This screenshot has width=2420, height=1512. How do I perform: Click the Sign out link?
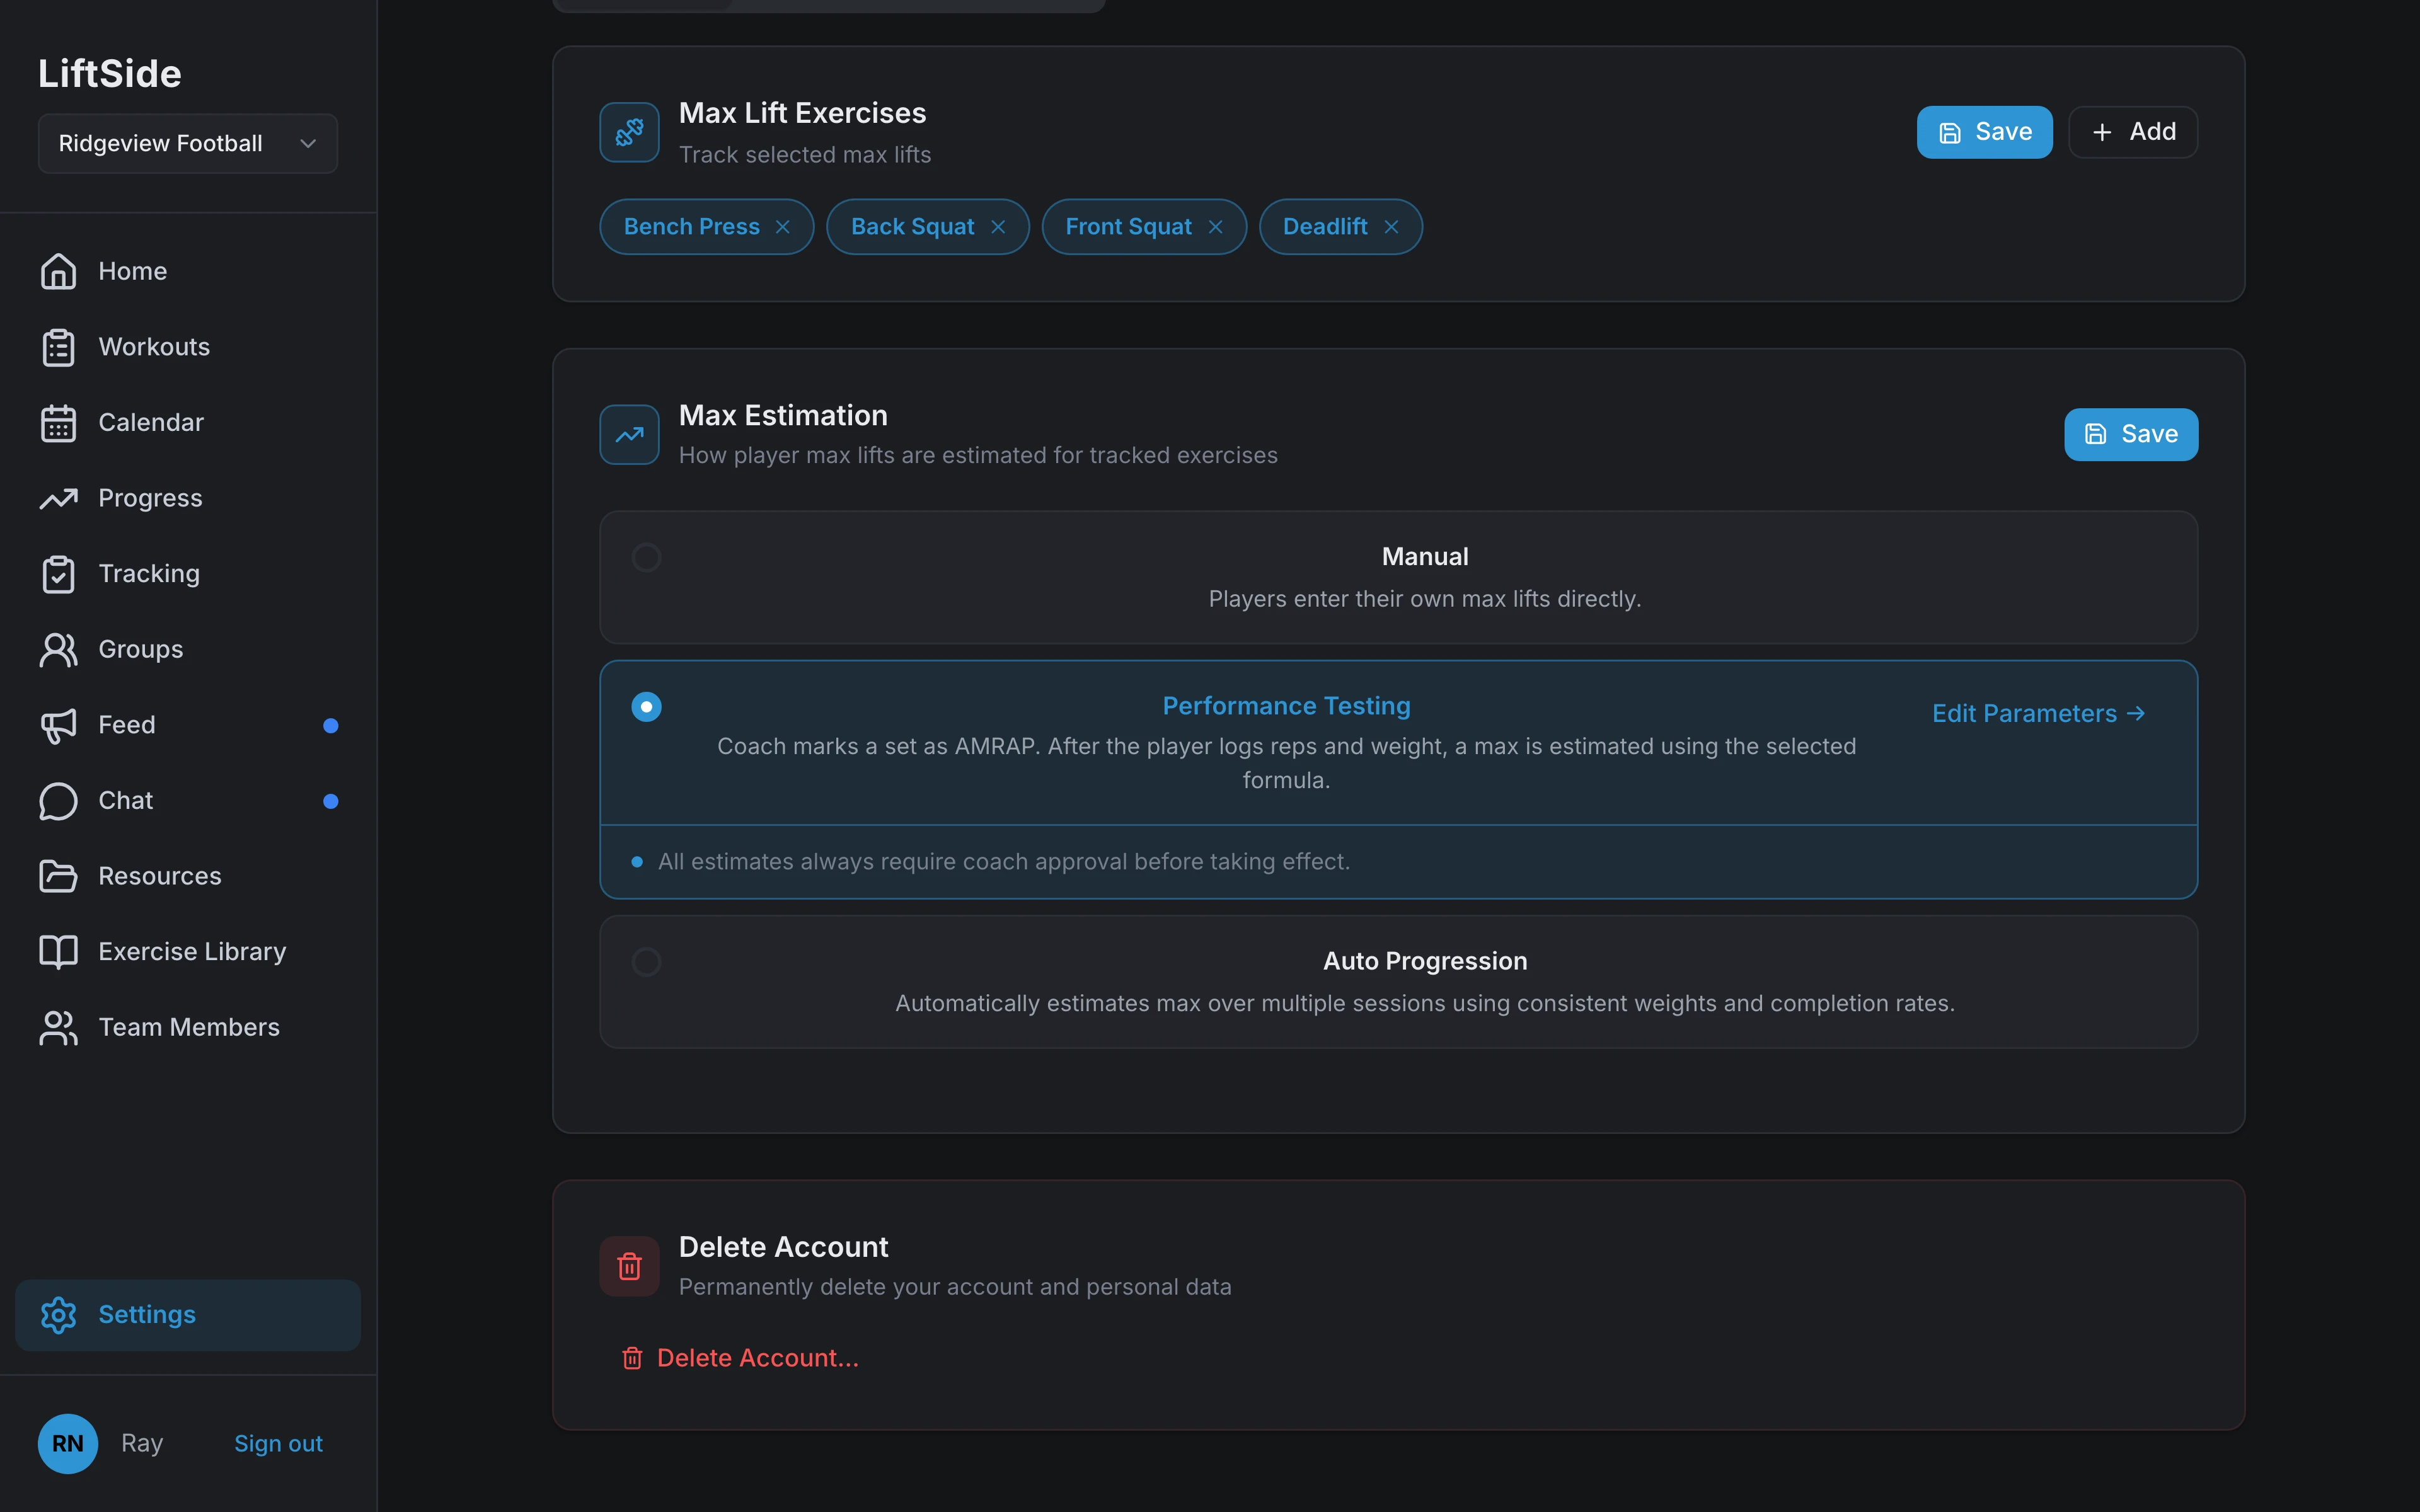click(278, 1443)
